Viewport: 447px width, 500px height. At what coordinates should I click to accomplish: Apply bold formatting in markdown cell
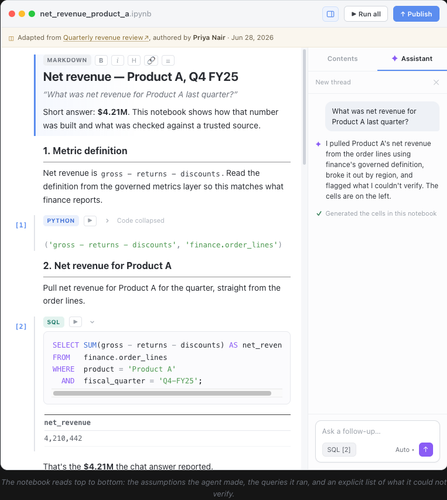101,60
